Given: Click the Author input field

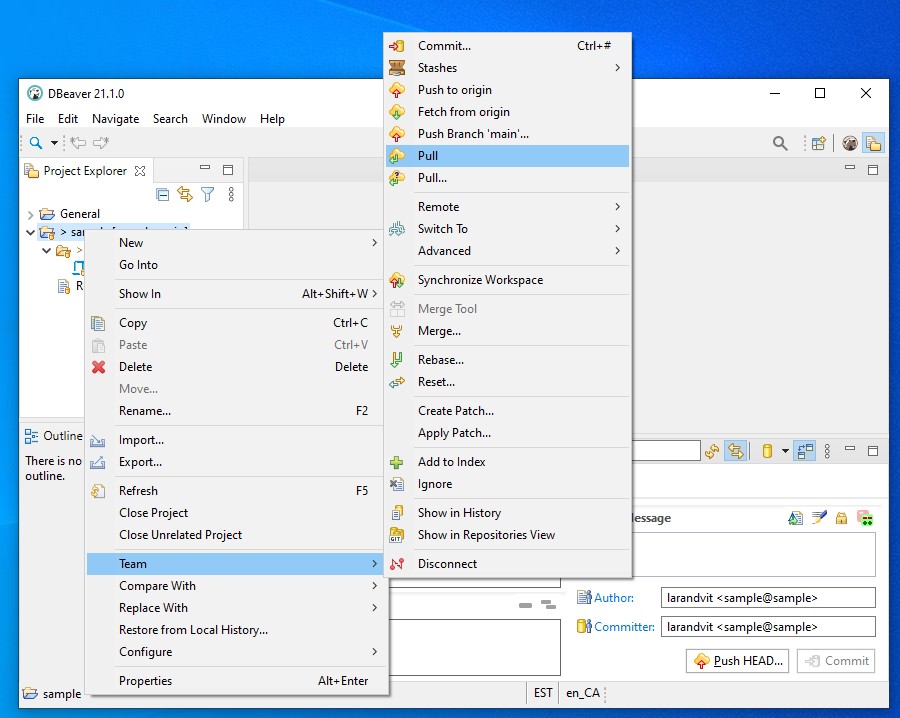Looking at the screenshot, I should click(x=769, y=598).
